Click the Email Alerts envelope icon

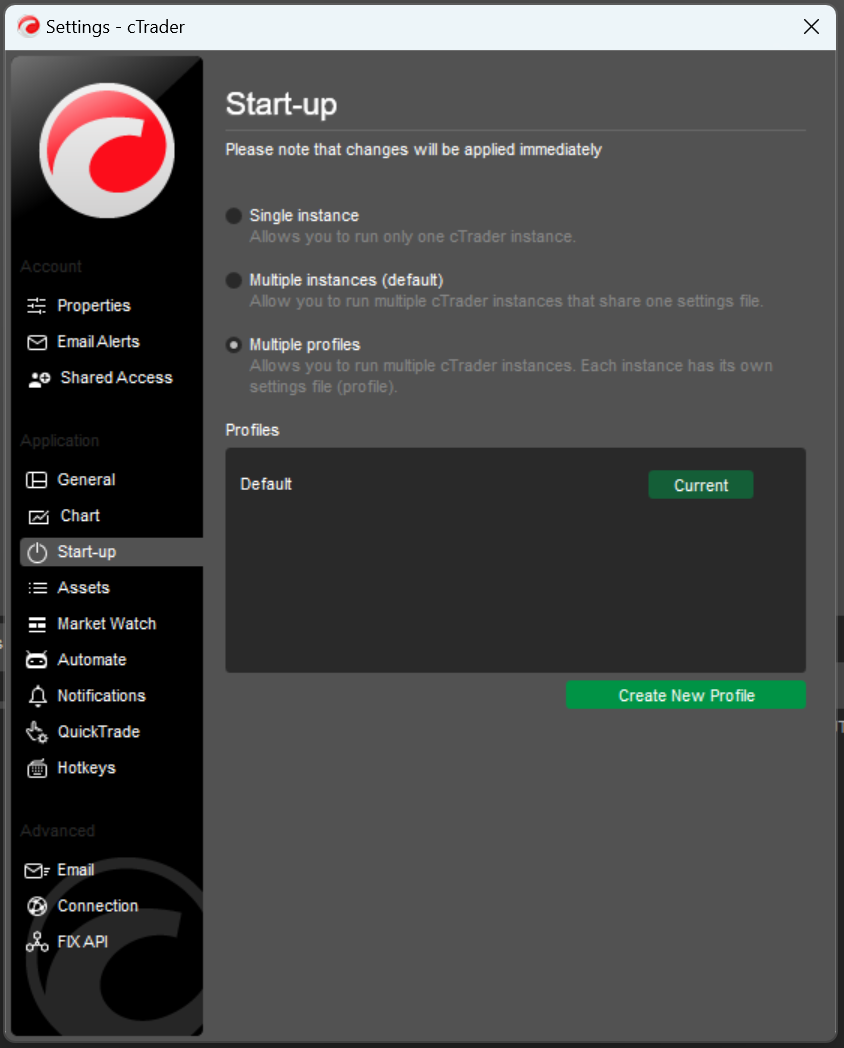(x=37, y=342)
